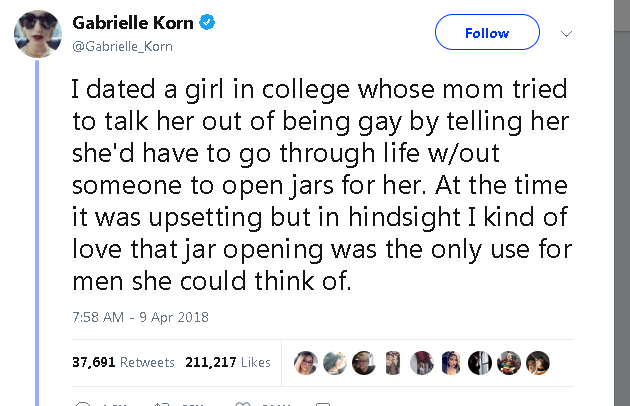The width and height of the screenshot is (630, 406).
Task: View the 37,691 Retweets list
Action: 123,362
